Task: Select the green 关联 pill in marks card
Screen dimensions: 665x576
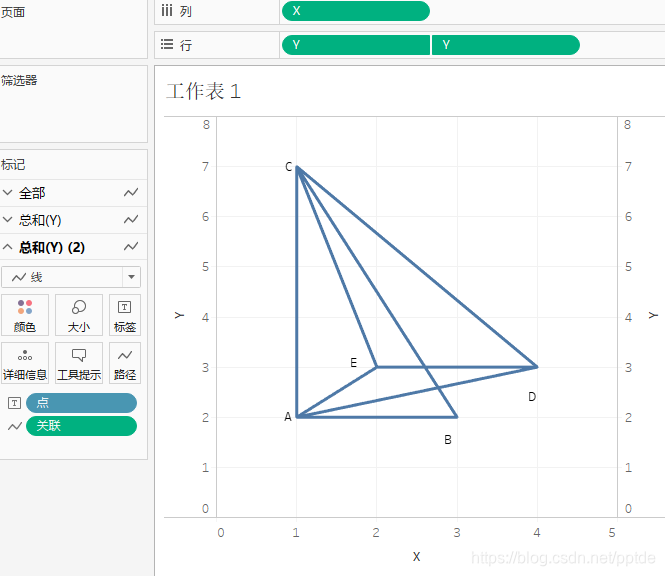Action: pyautogui.click(x=81, y=426)
